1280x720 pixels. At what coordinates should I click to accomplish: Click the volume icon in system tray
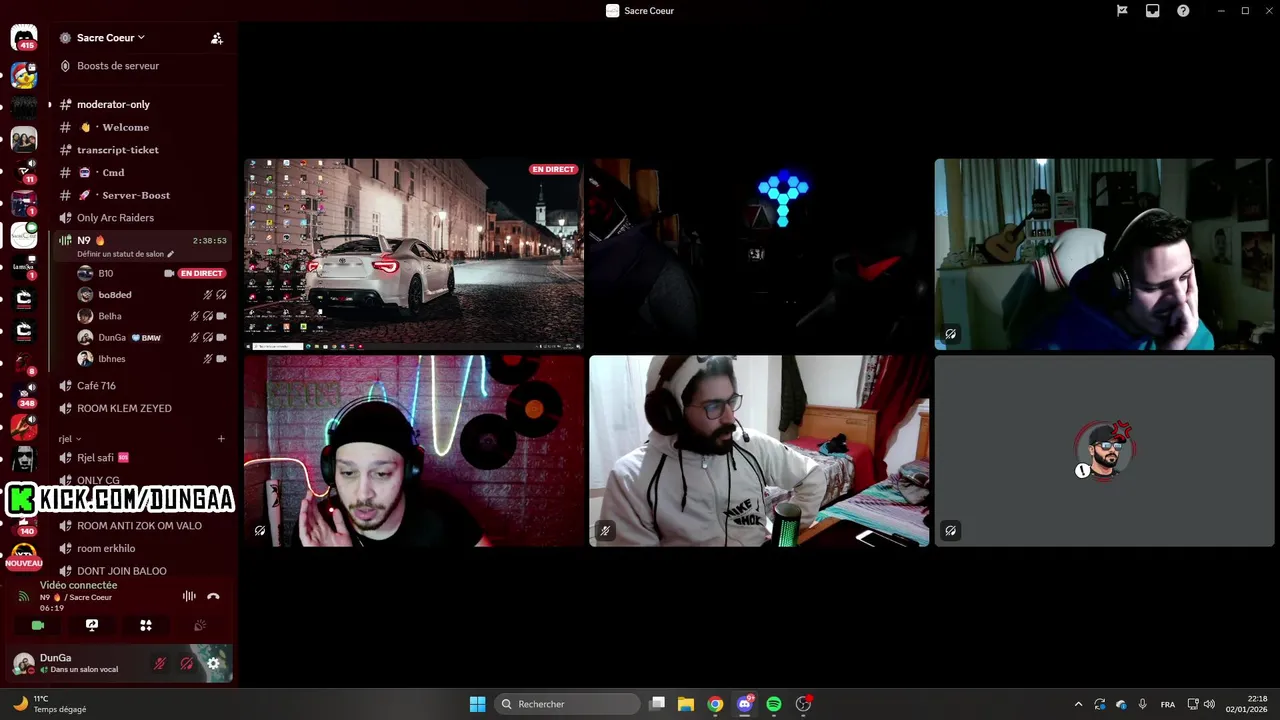click(1209, 704)
